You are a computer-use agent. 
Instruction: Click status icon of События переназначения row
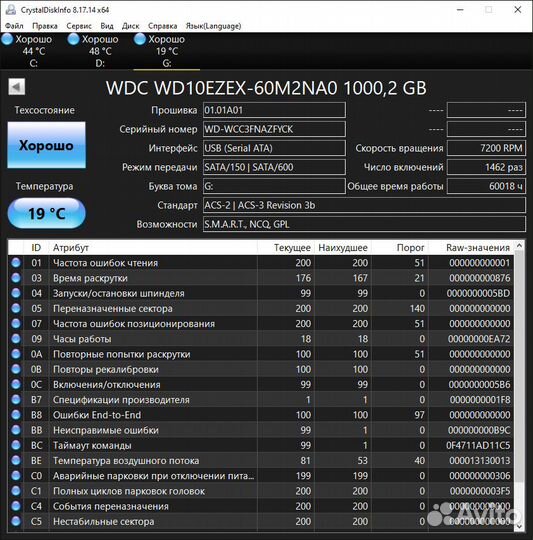click(x=16, y=506)
